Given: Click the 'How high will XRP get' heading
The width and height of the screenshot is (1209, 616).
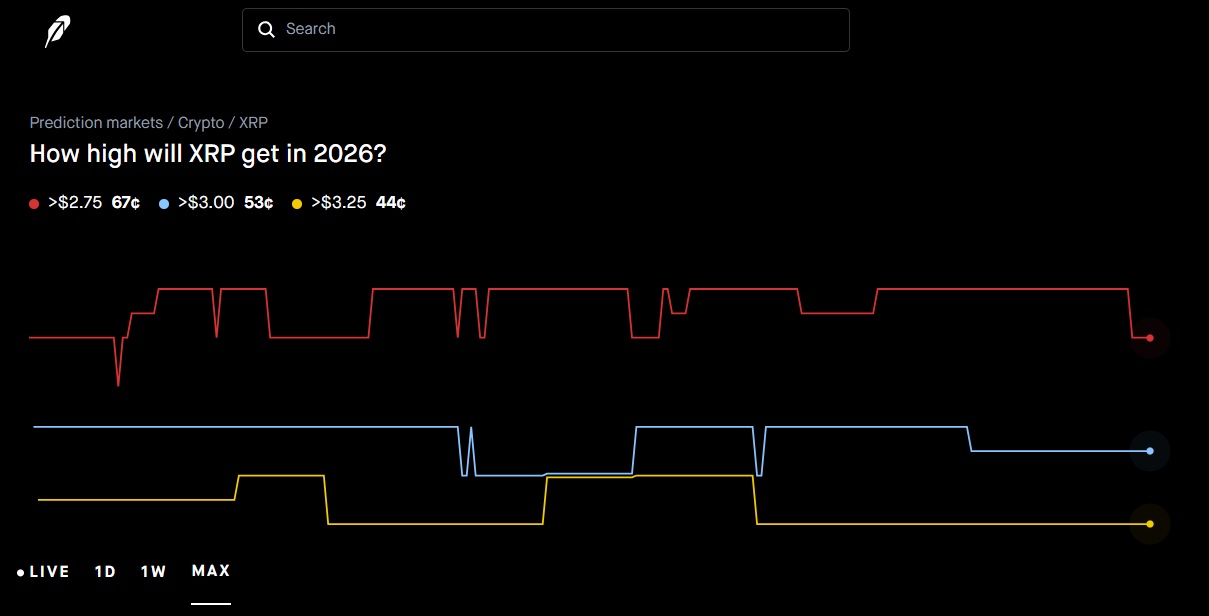Looking at the screenshot, I should (x=208, y=154).
